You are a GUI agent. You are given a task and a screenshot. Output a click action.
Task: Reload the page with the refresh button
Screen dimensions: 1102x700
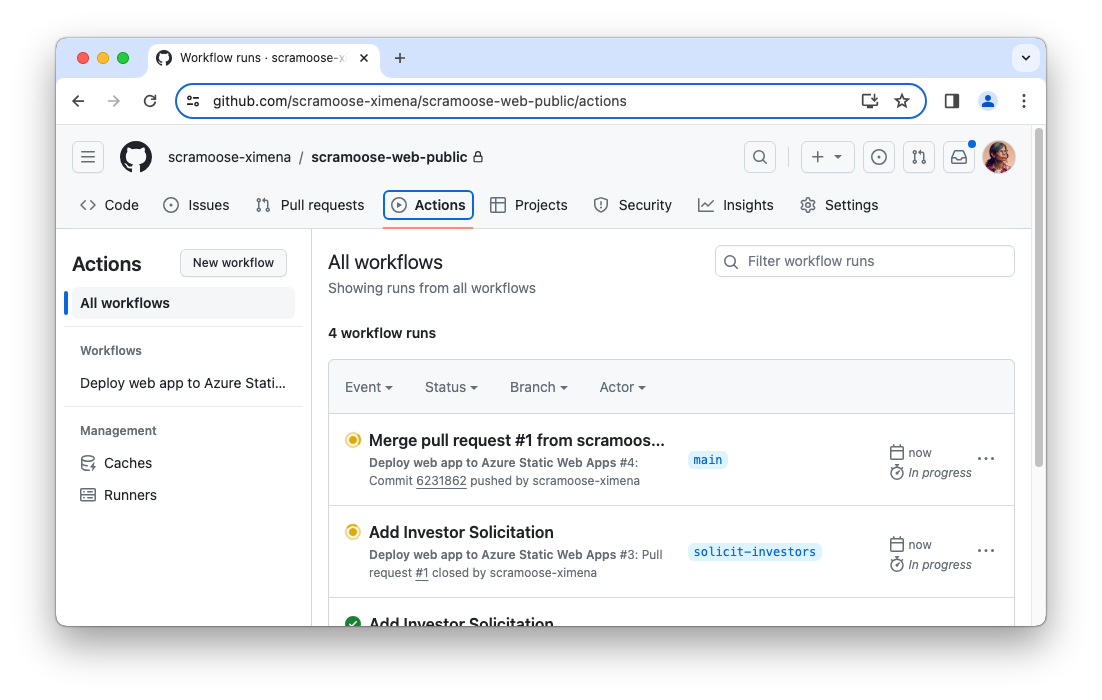tap(150, 101)
